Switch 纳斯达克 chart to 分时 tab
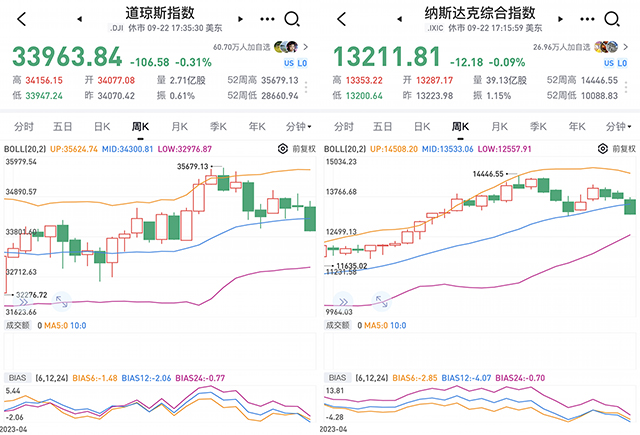Image resolution: width=640 pixels, height=435 pixels. point(344,127)
